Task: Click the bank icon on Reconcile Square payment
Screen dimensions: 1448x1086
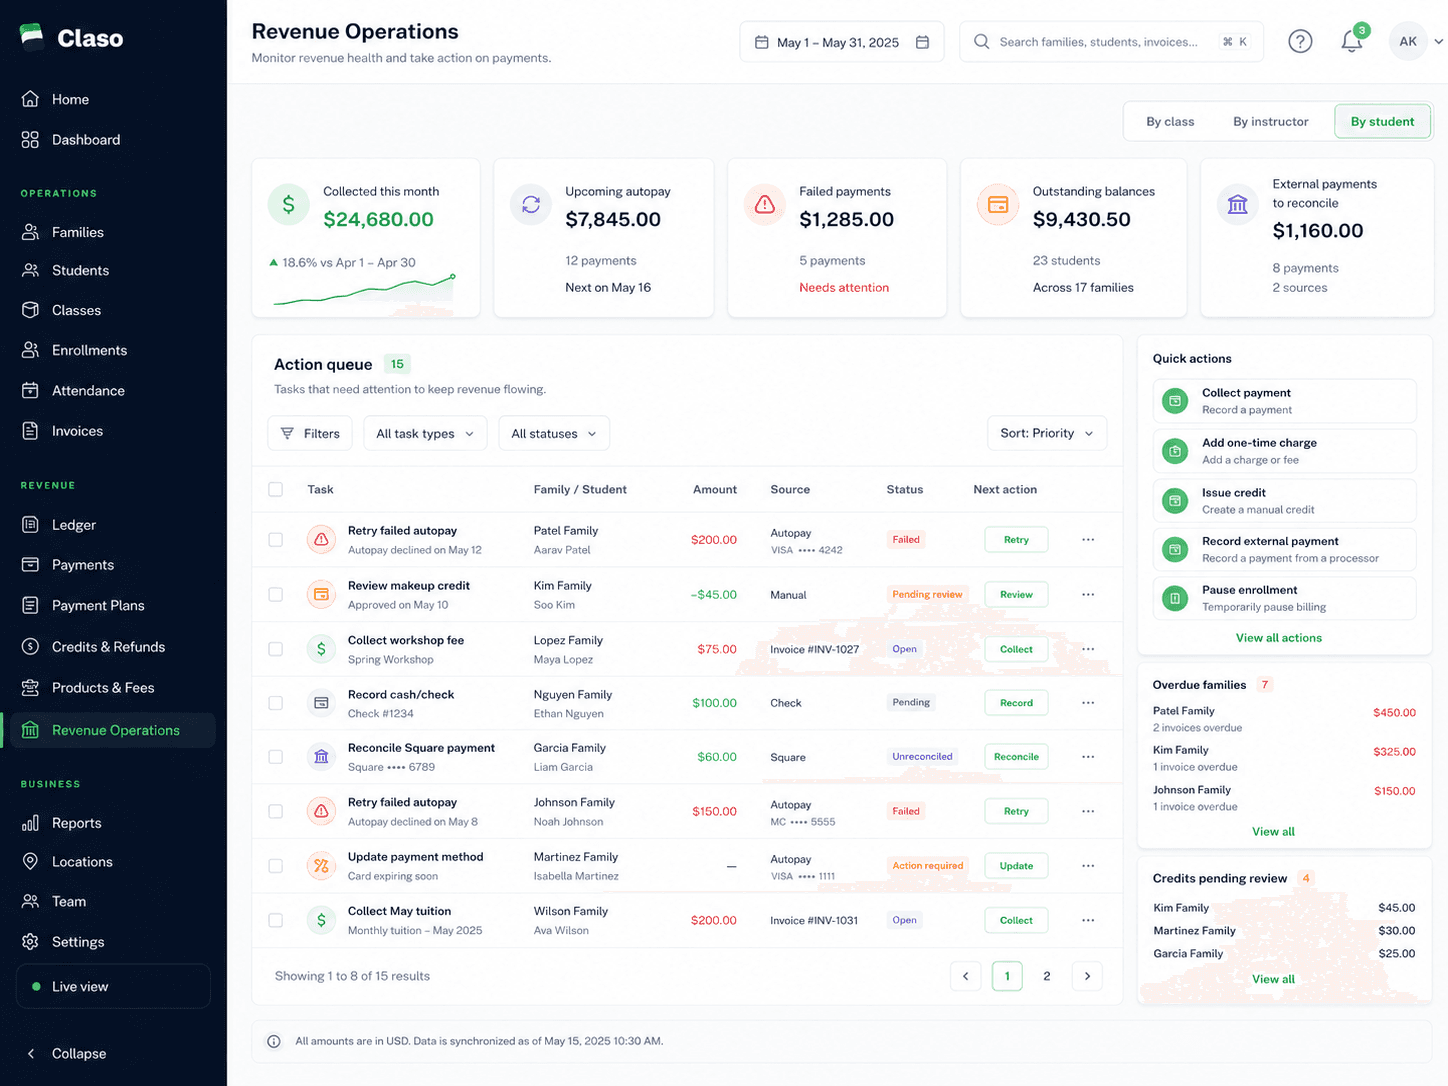Action: [x=321, y=757]
